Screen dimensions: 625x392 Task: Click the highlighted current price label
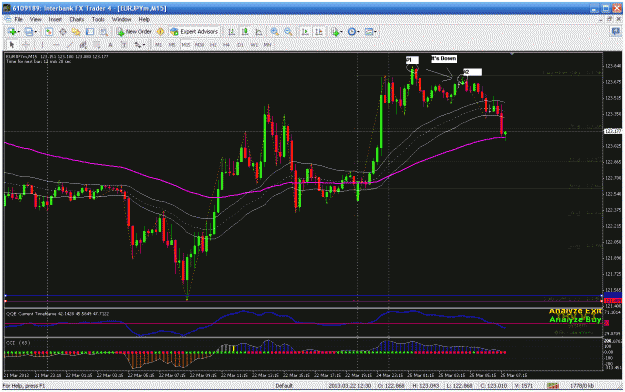(x=613, y=131)
